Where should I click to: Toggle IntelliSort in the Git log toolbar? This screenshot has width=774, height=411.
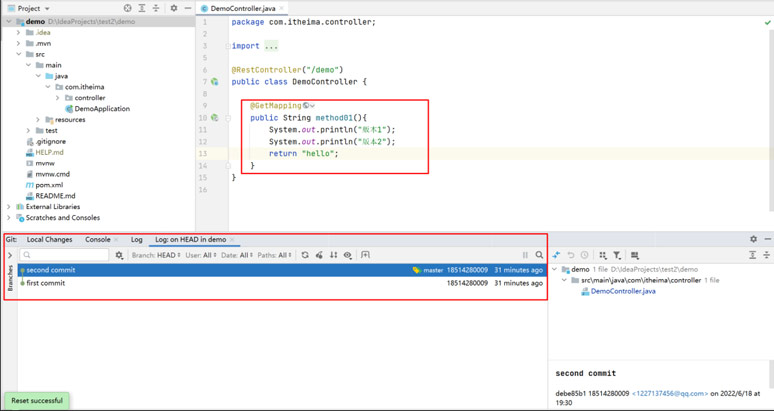tap(334, 255)
